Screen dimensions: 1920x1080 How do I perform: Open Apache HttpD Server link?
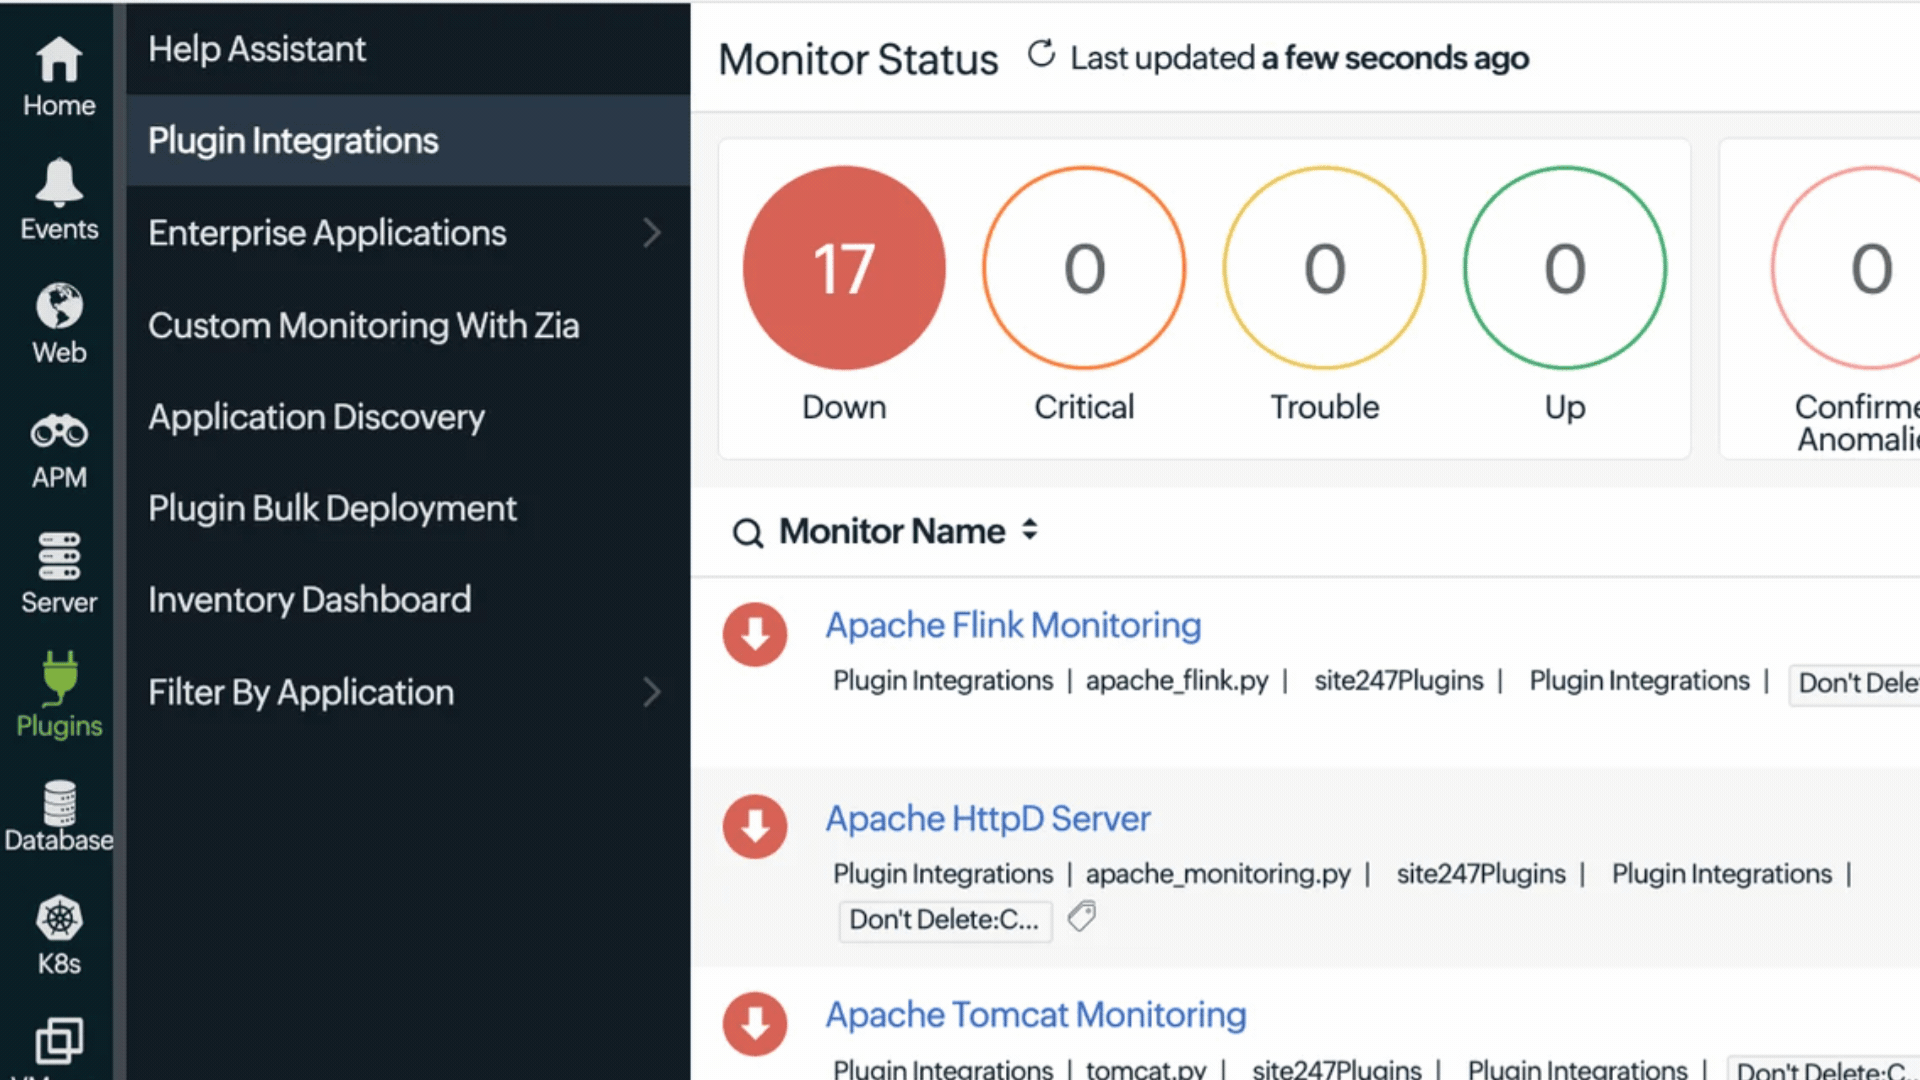988,819
